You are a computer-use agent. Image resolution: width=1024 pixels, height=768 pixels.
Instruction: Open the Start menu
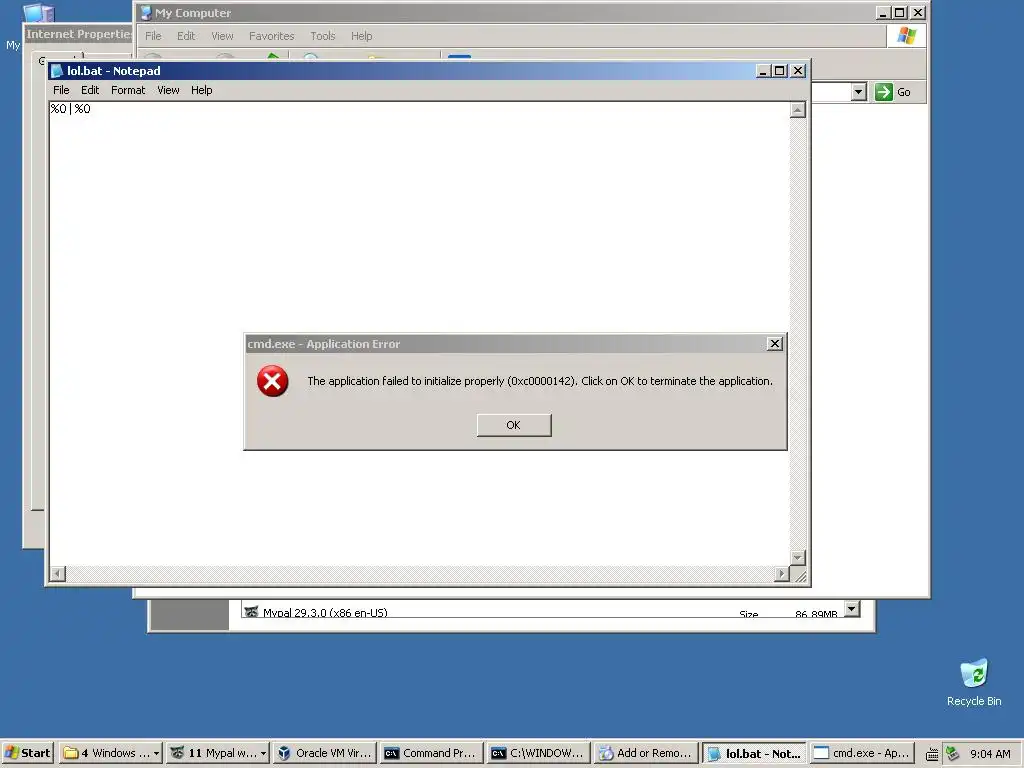27,753
